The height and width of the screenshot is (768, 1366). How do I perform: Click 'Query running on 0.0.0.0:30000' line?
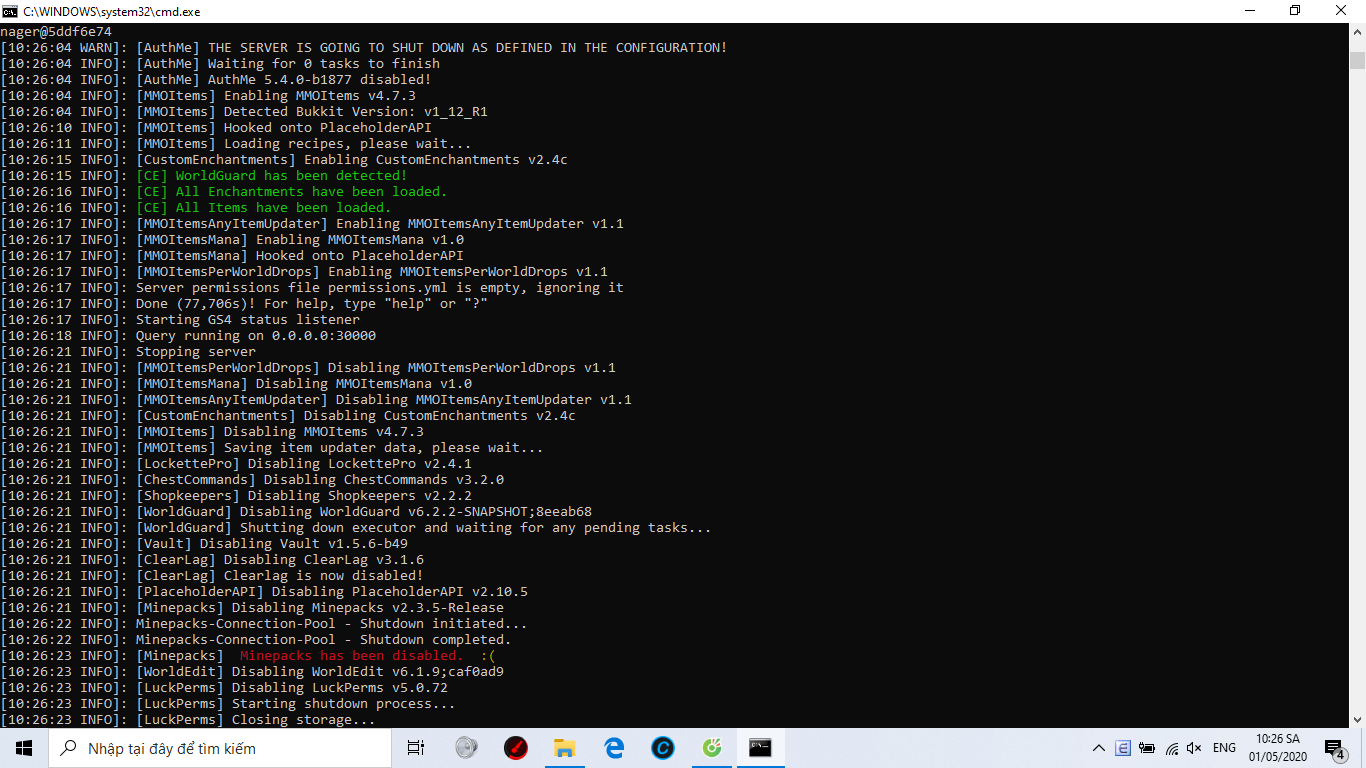click(x=188, y=336)
